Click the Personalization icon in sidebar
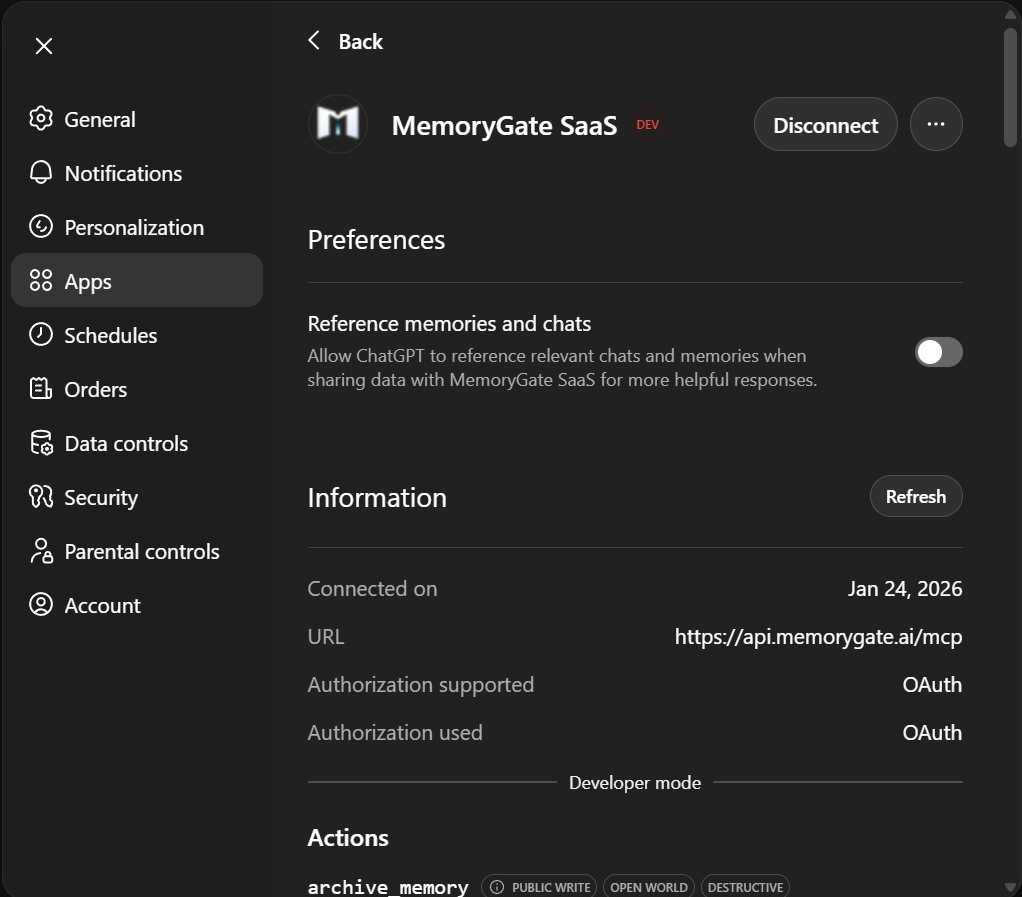 40,227
